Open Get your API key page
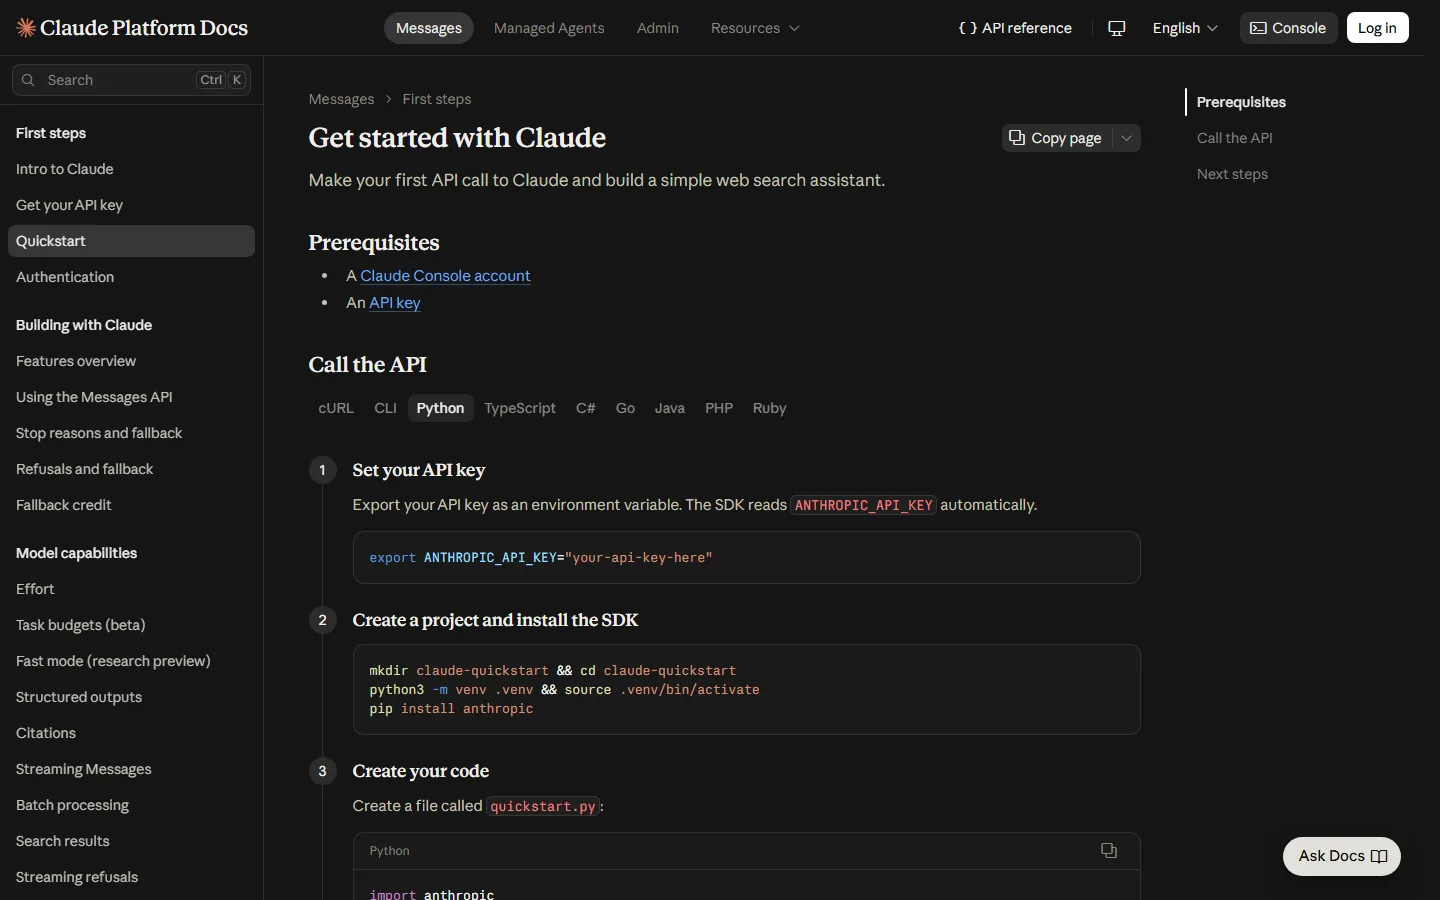Viewport: 1440px width, 900px height. pos(131,205)
